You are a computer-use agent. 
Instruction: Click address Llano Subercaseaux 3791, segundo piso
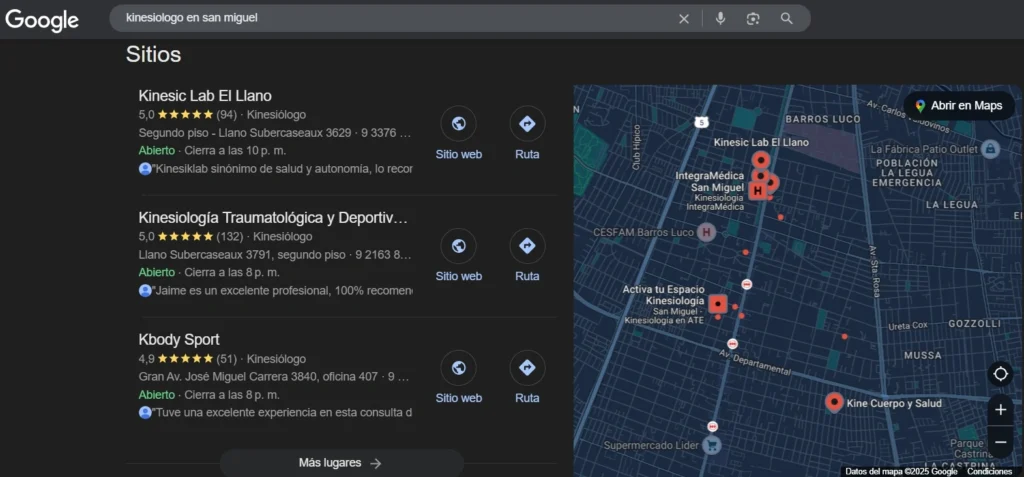(242, 255)
